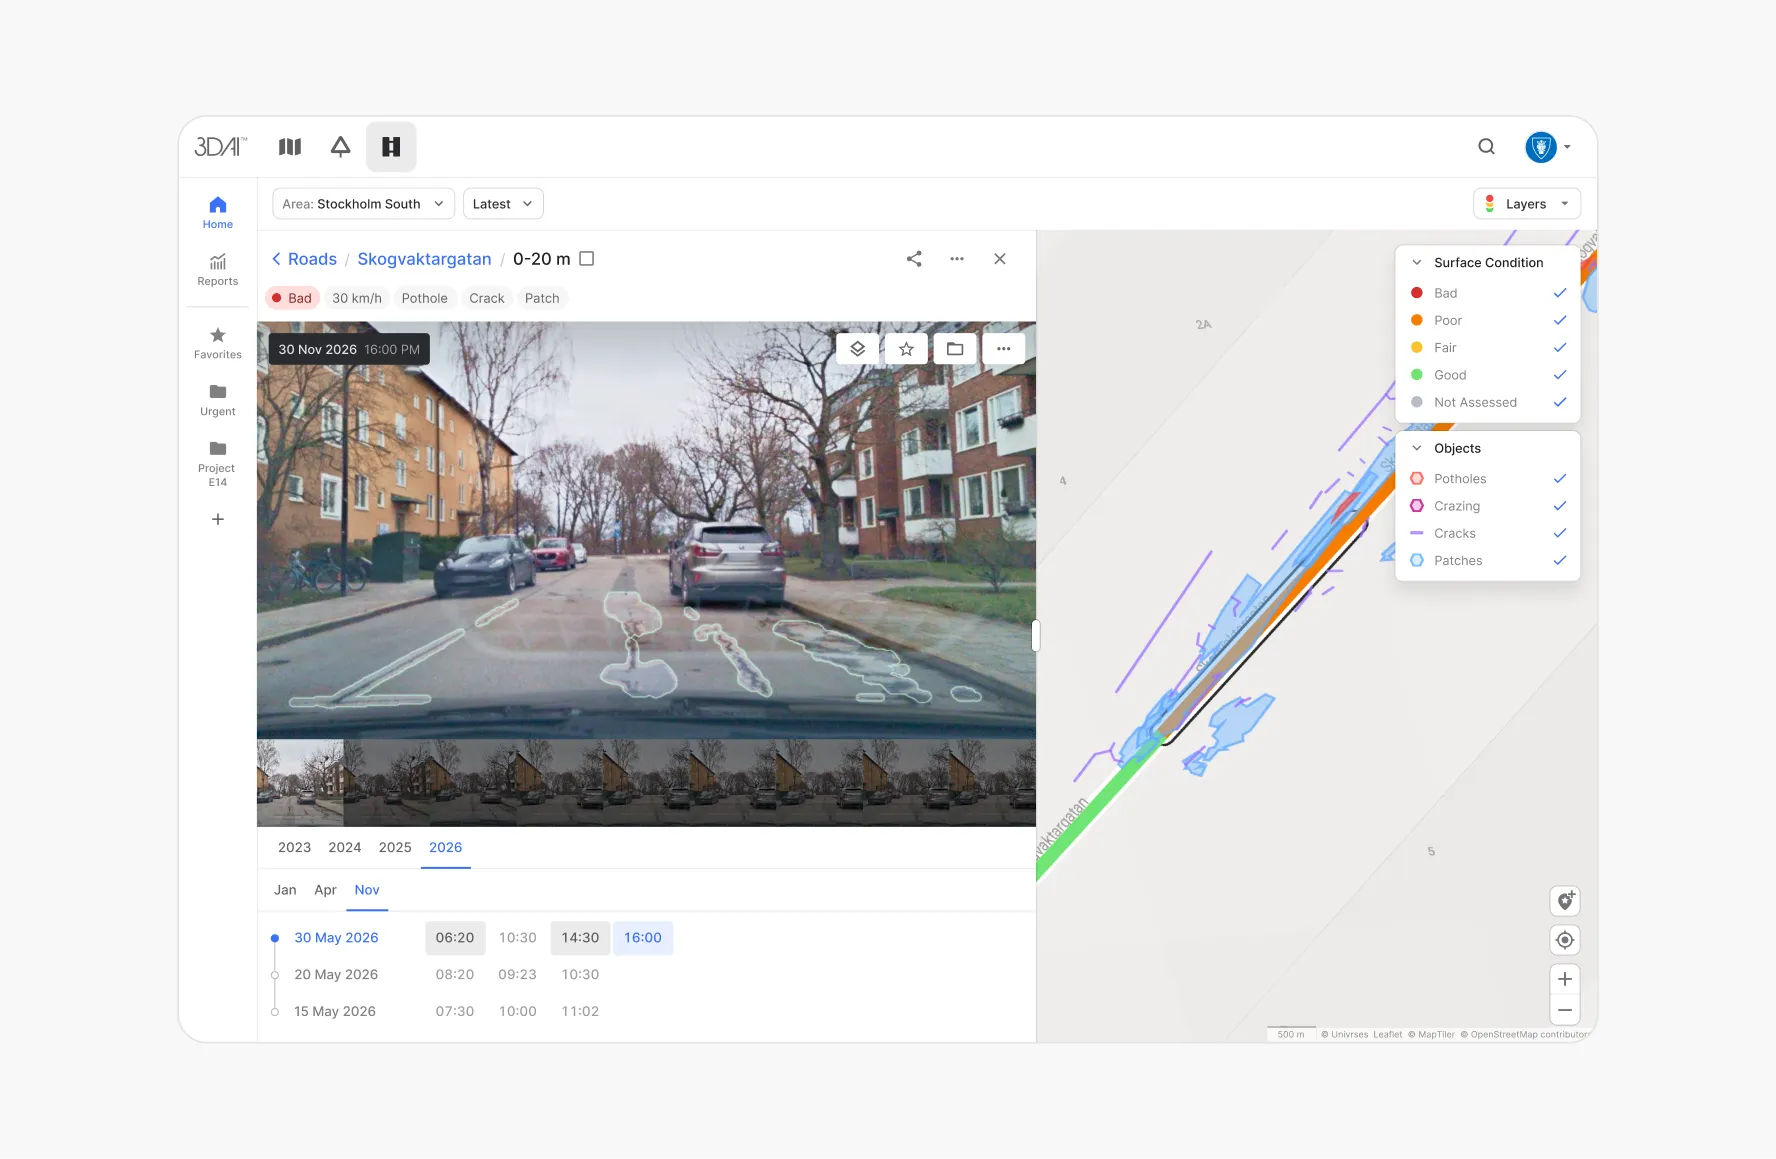This screenshot has height=1159, width=1776.
Task: Open the search magnifier icon
Action: pyautogui.click(x=1486, y=147)
